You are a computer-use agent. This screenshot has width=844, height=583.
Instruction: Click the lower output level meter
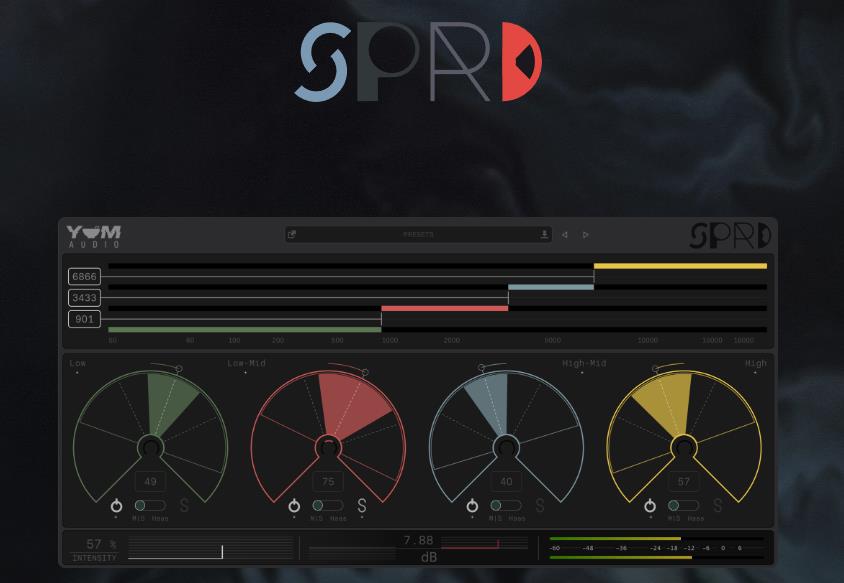[x=657, y=558]
